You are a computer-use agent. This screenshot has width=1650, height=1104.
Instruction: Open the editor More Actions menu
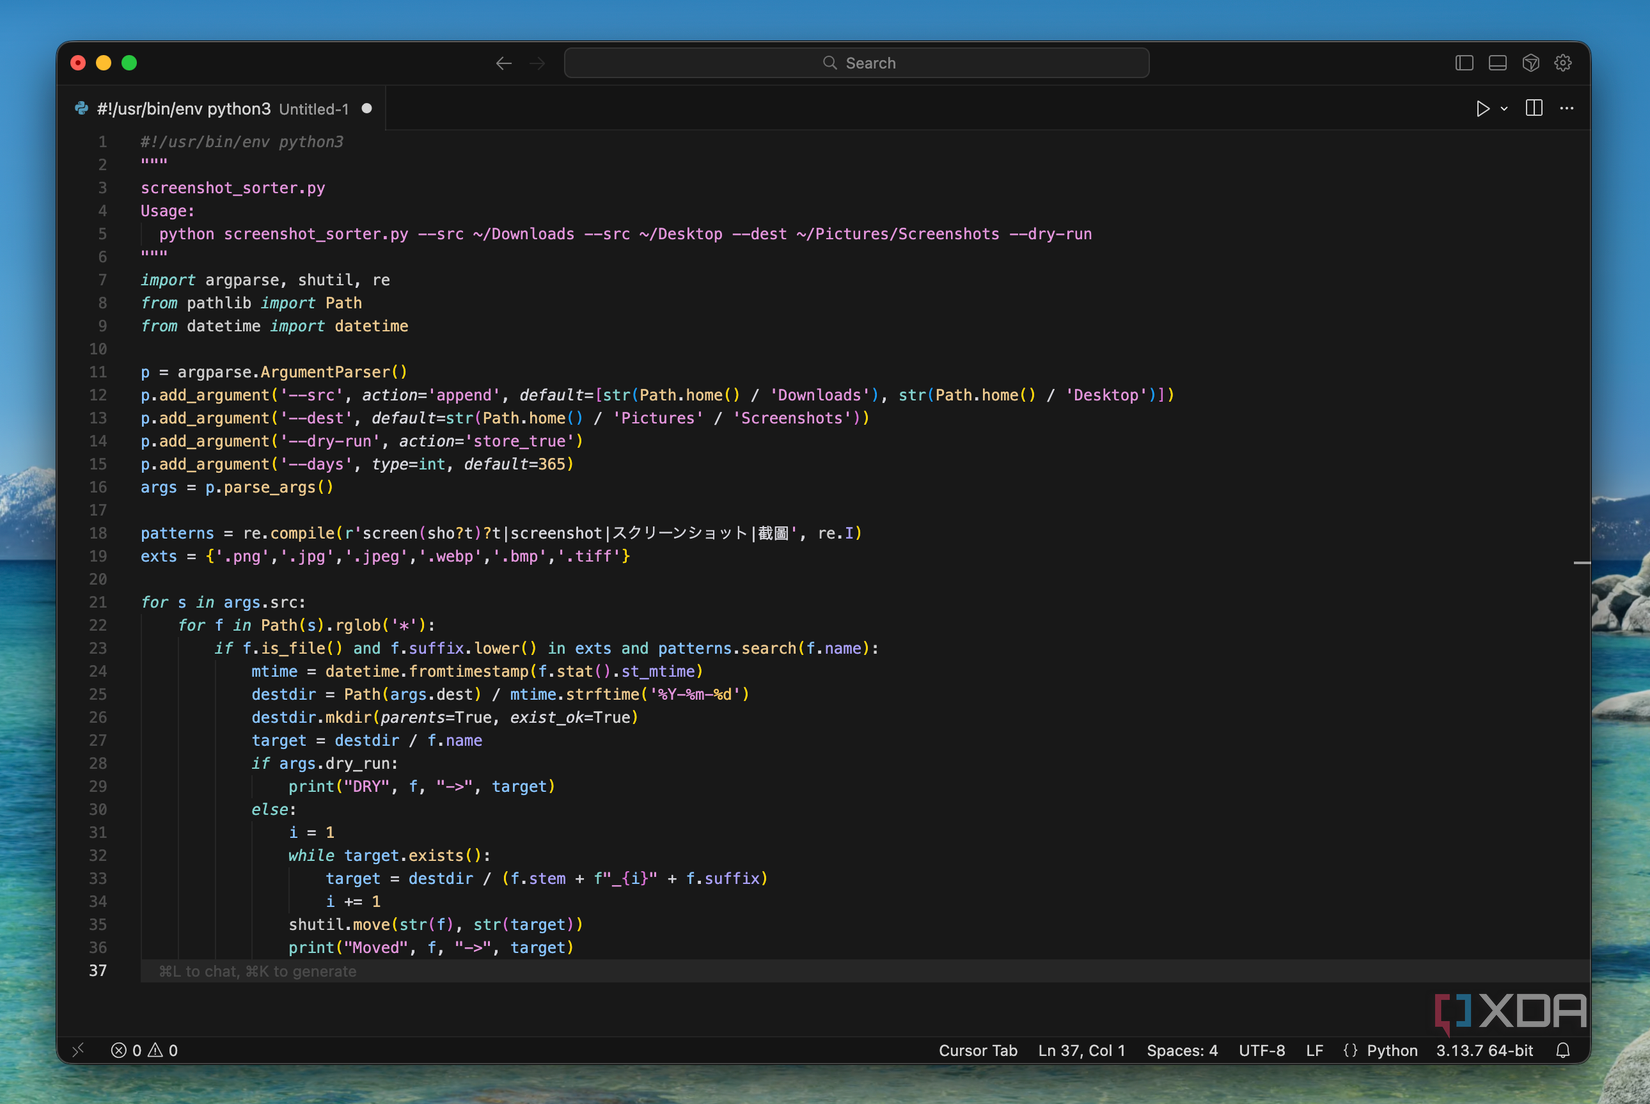[x=1567, y=108]
